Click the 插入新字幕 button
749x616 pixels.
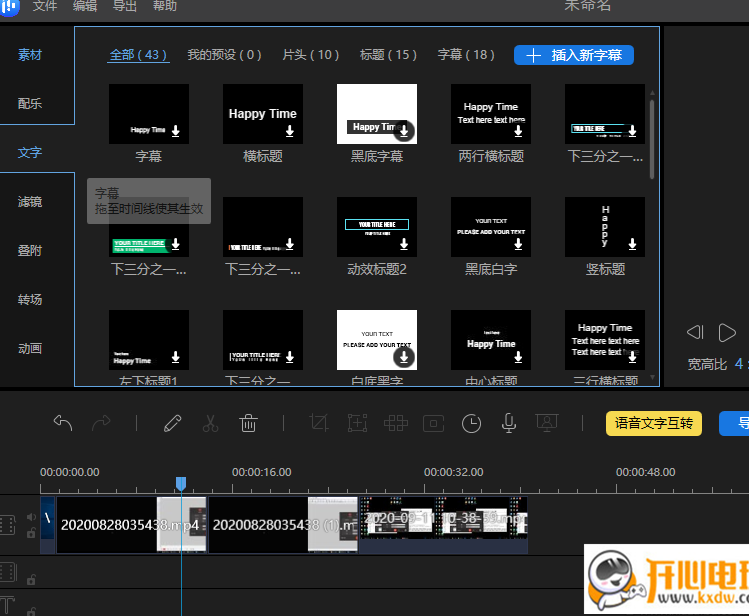[574, 55]
